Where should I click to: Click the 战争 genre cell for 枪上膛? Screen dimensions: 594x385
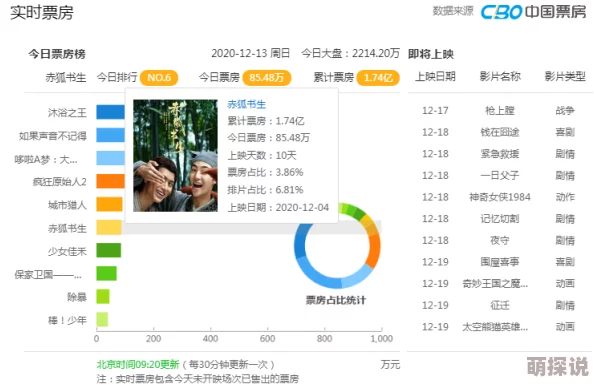565,111
